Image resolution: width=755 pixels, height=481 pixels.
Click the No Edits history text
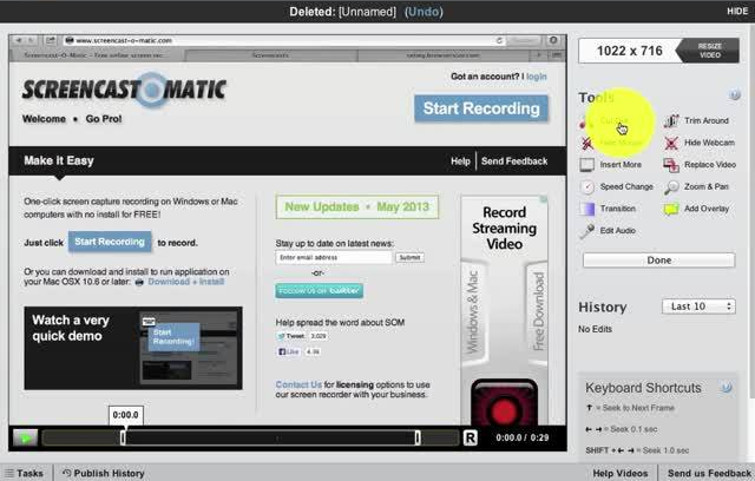[595, 329]
